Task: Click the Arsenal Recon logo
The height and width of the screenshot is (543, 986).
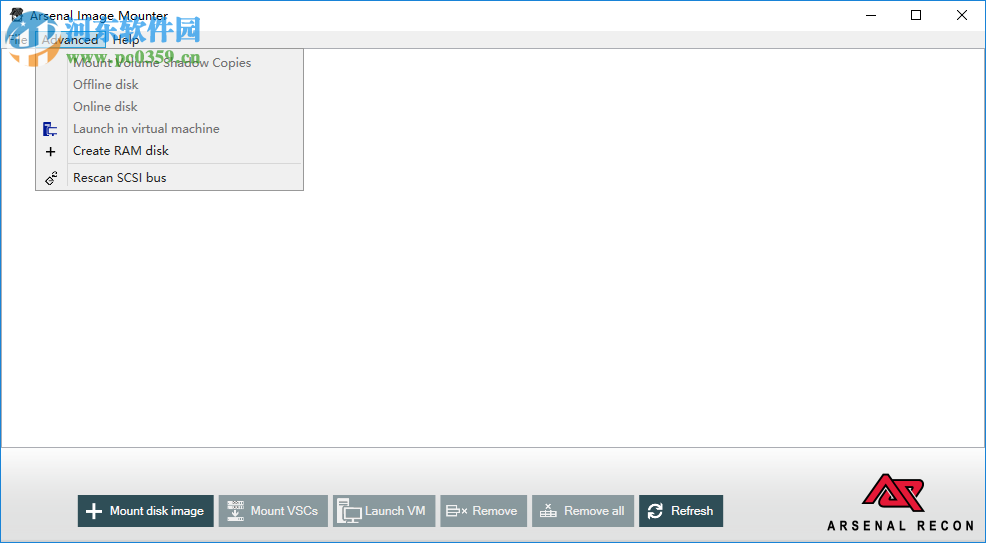Action: tap(900, 503)
